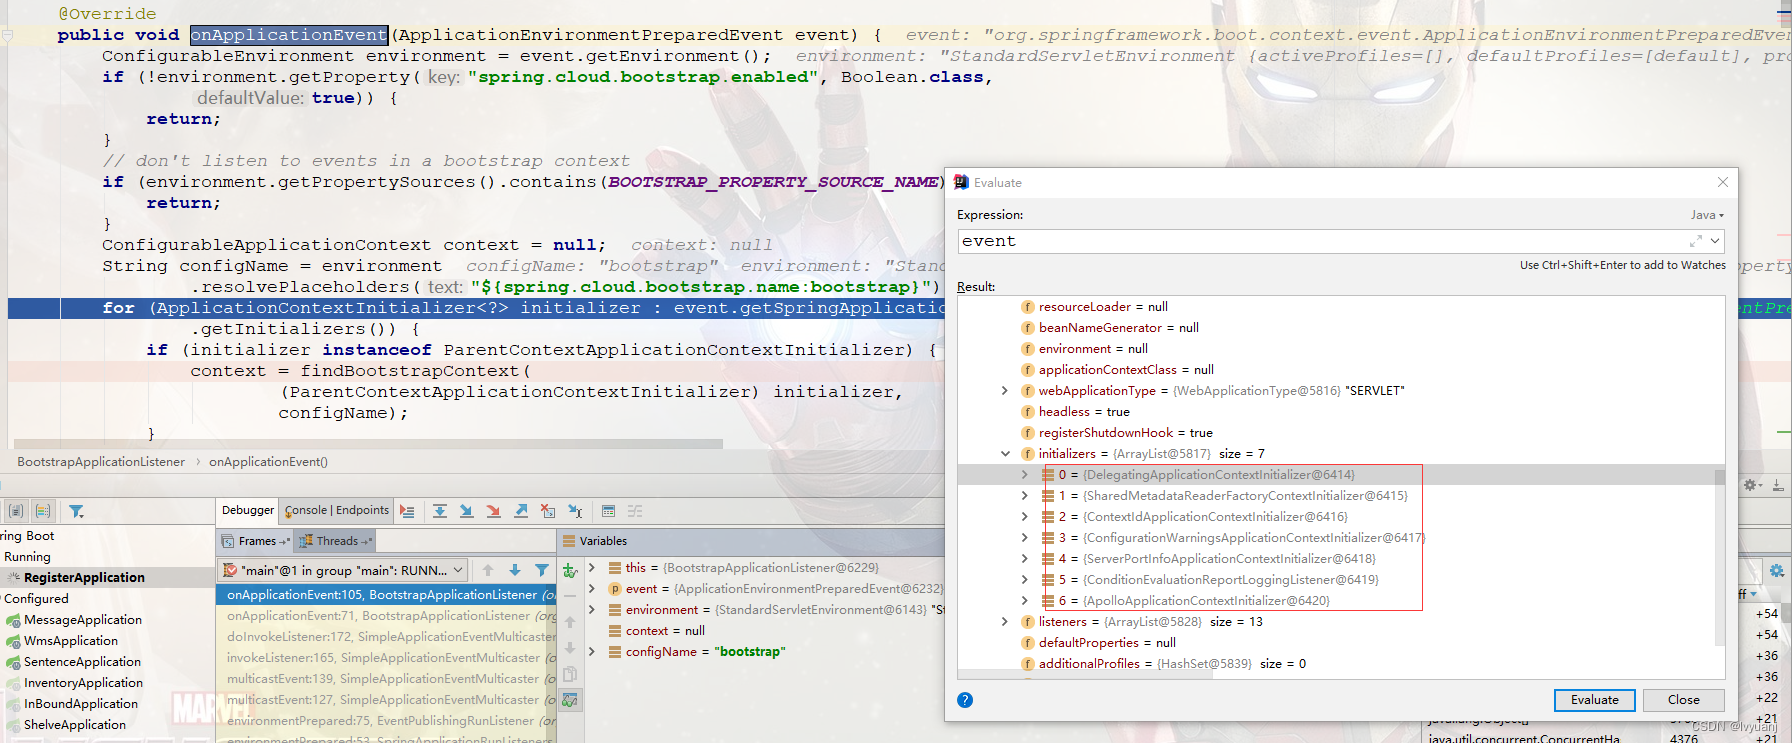Select WmsApplication in Services tree
1792x743 pixels.
[70, 641]
